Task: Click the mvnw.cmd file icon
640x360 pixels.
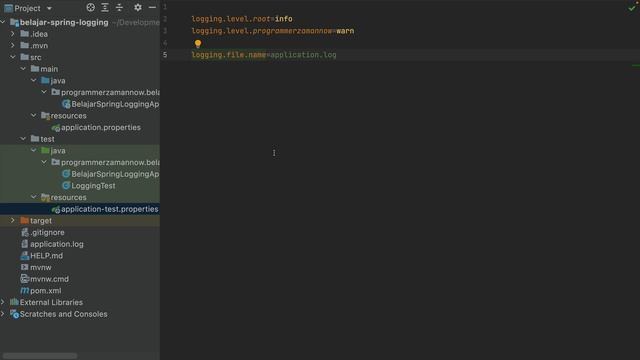Action: coord(24,279)
